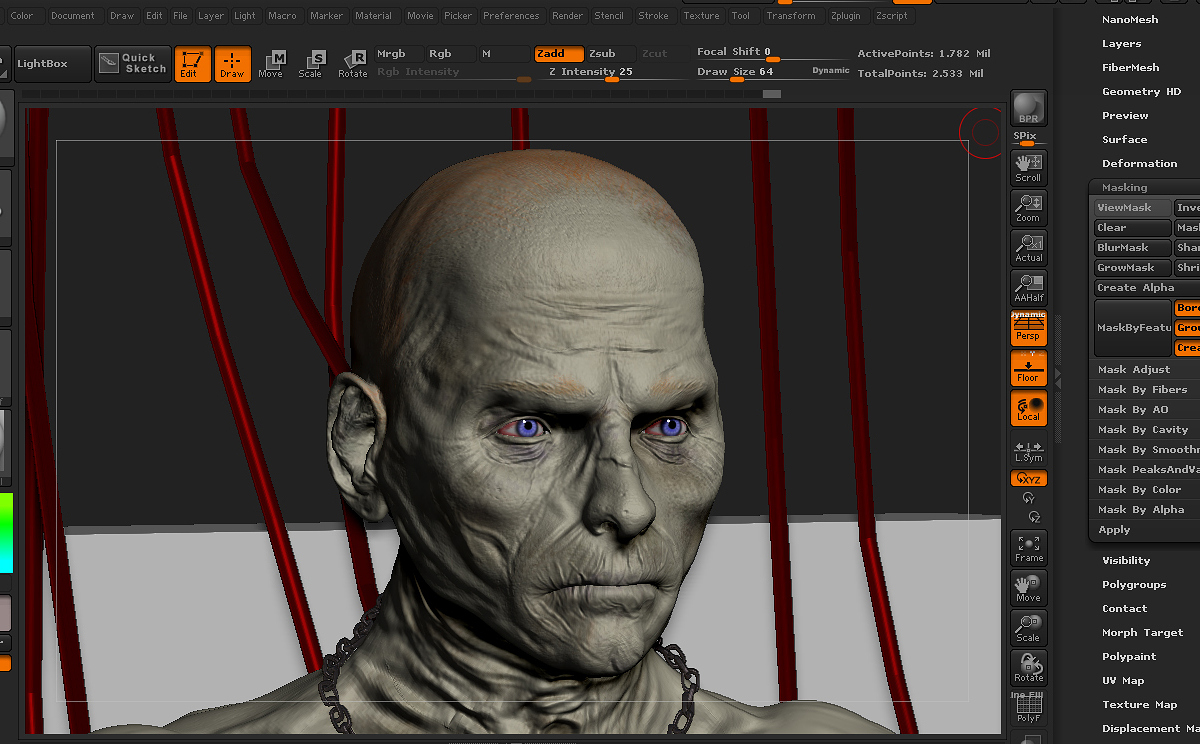Select the top shelf Rotate tool
This screenshot has height=744, width=1200.
click(352, 64)
